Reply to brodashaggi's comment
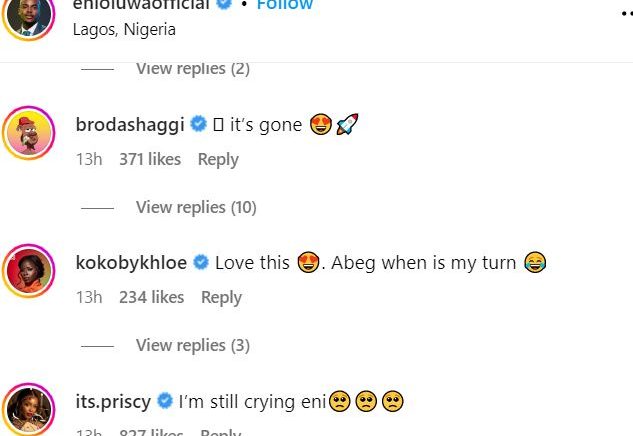This screenshot has height=436, width=633. click(218, 159)
